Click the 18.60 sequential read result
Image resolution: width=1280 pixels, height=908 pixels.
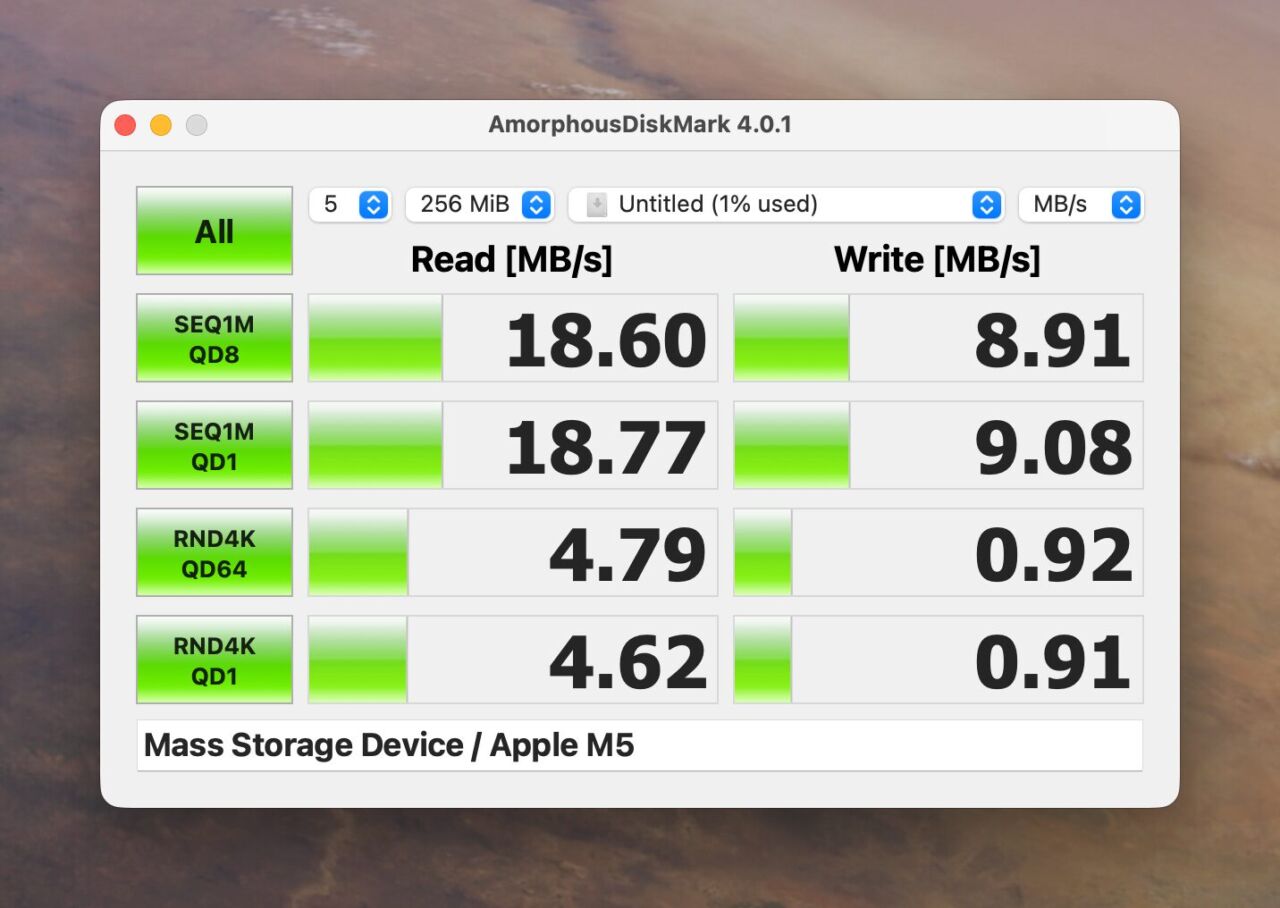click(606, 340)
